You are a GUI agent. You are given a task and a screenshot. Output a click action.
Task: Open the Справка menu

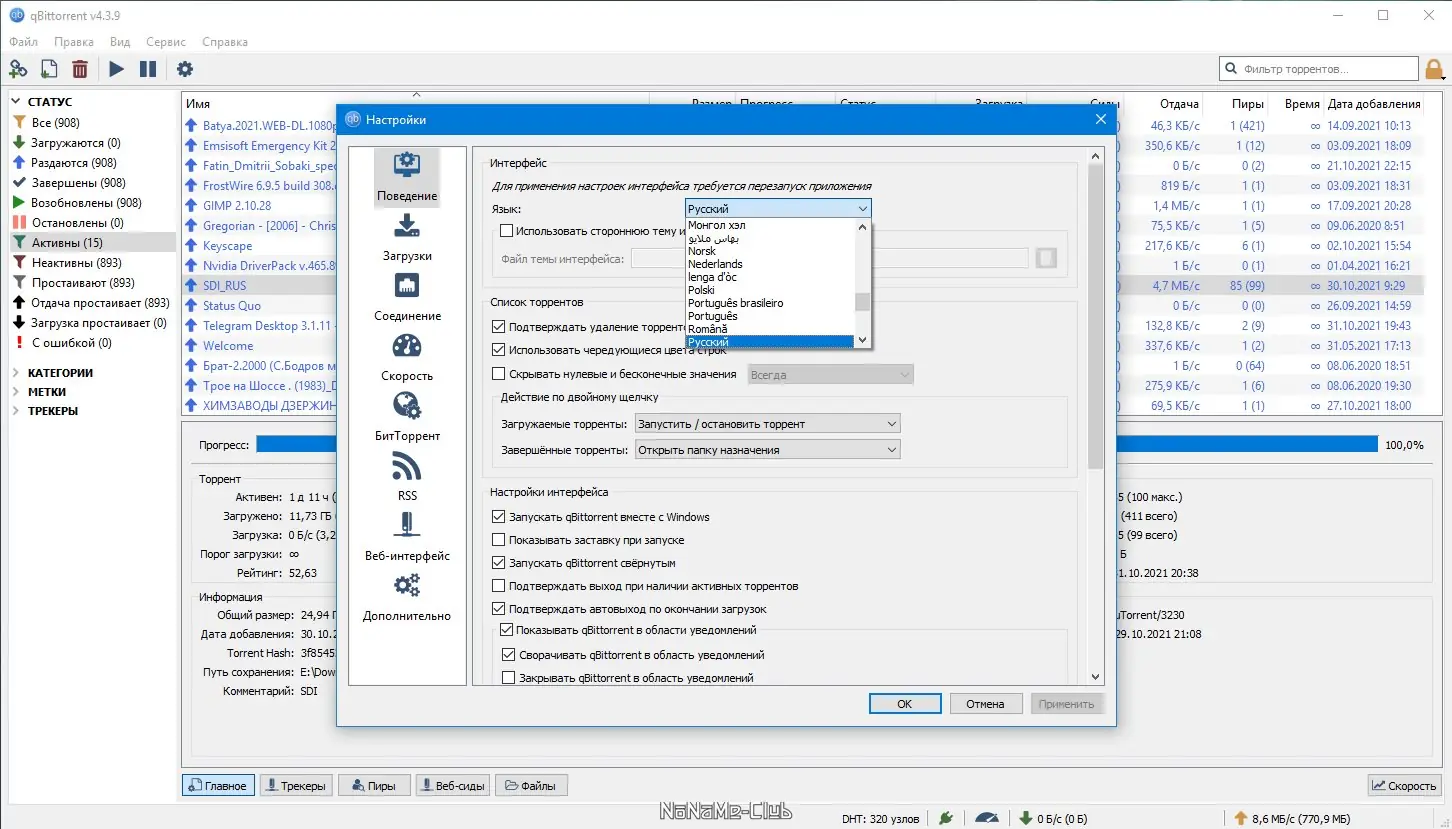click(x=225, y=42)
